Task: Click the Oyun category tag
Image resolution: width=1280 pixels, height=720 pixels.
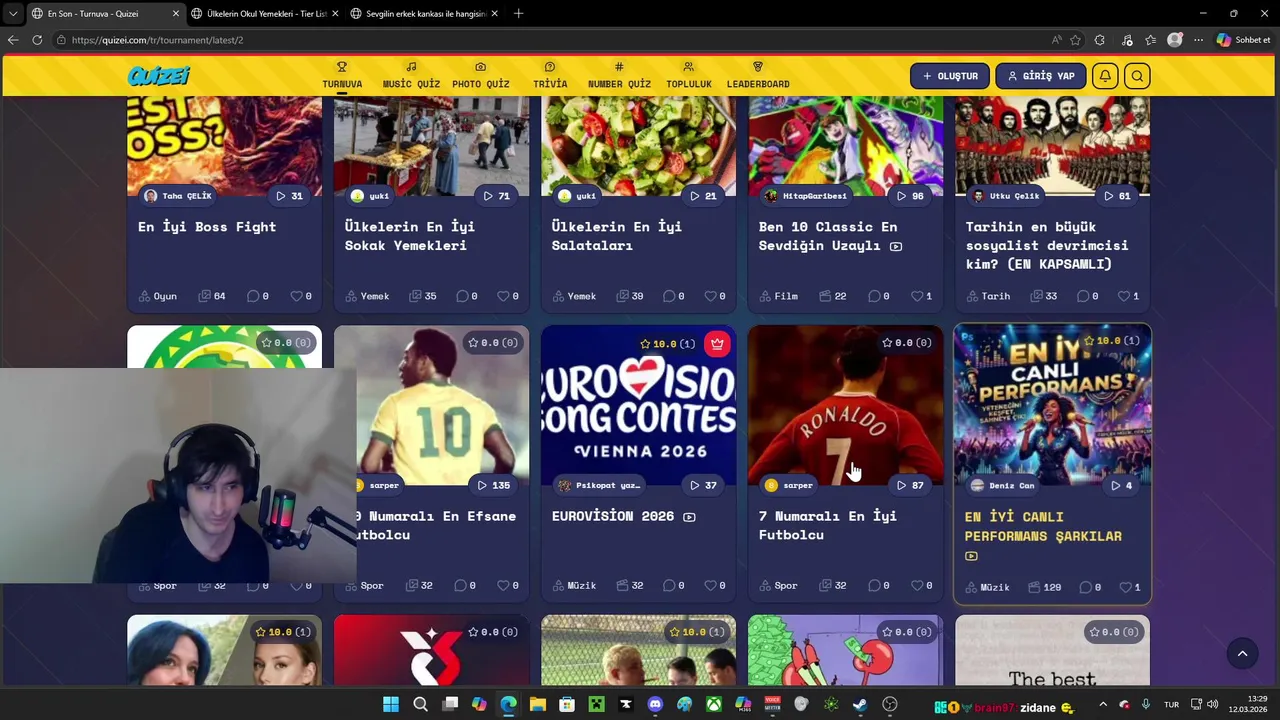Action: click(158, 296)
